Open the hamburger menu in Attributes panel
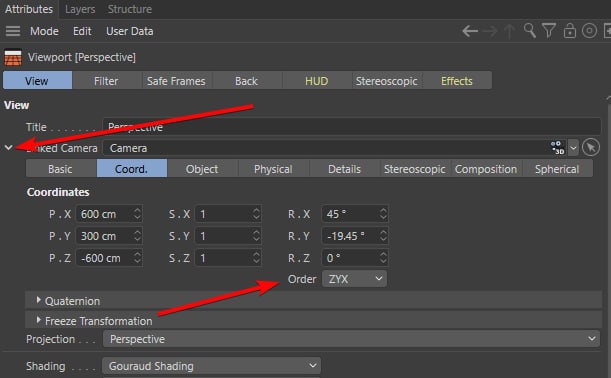 [x=12, y=31]
